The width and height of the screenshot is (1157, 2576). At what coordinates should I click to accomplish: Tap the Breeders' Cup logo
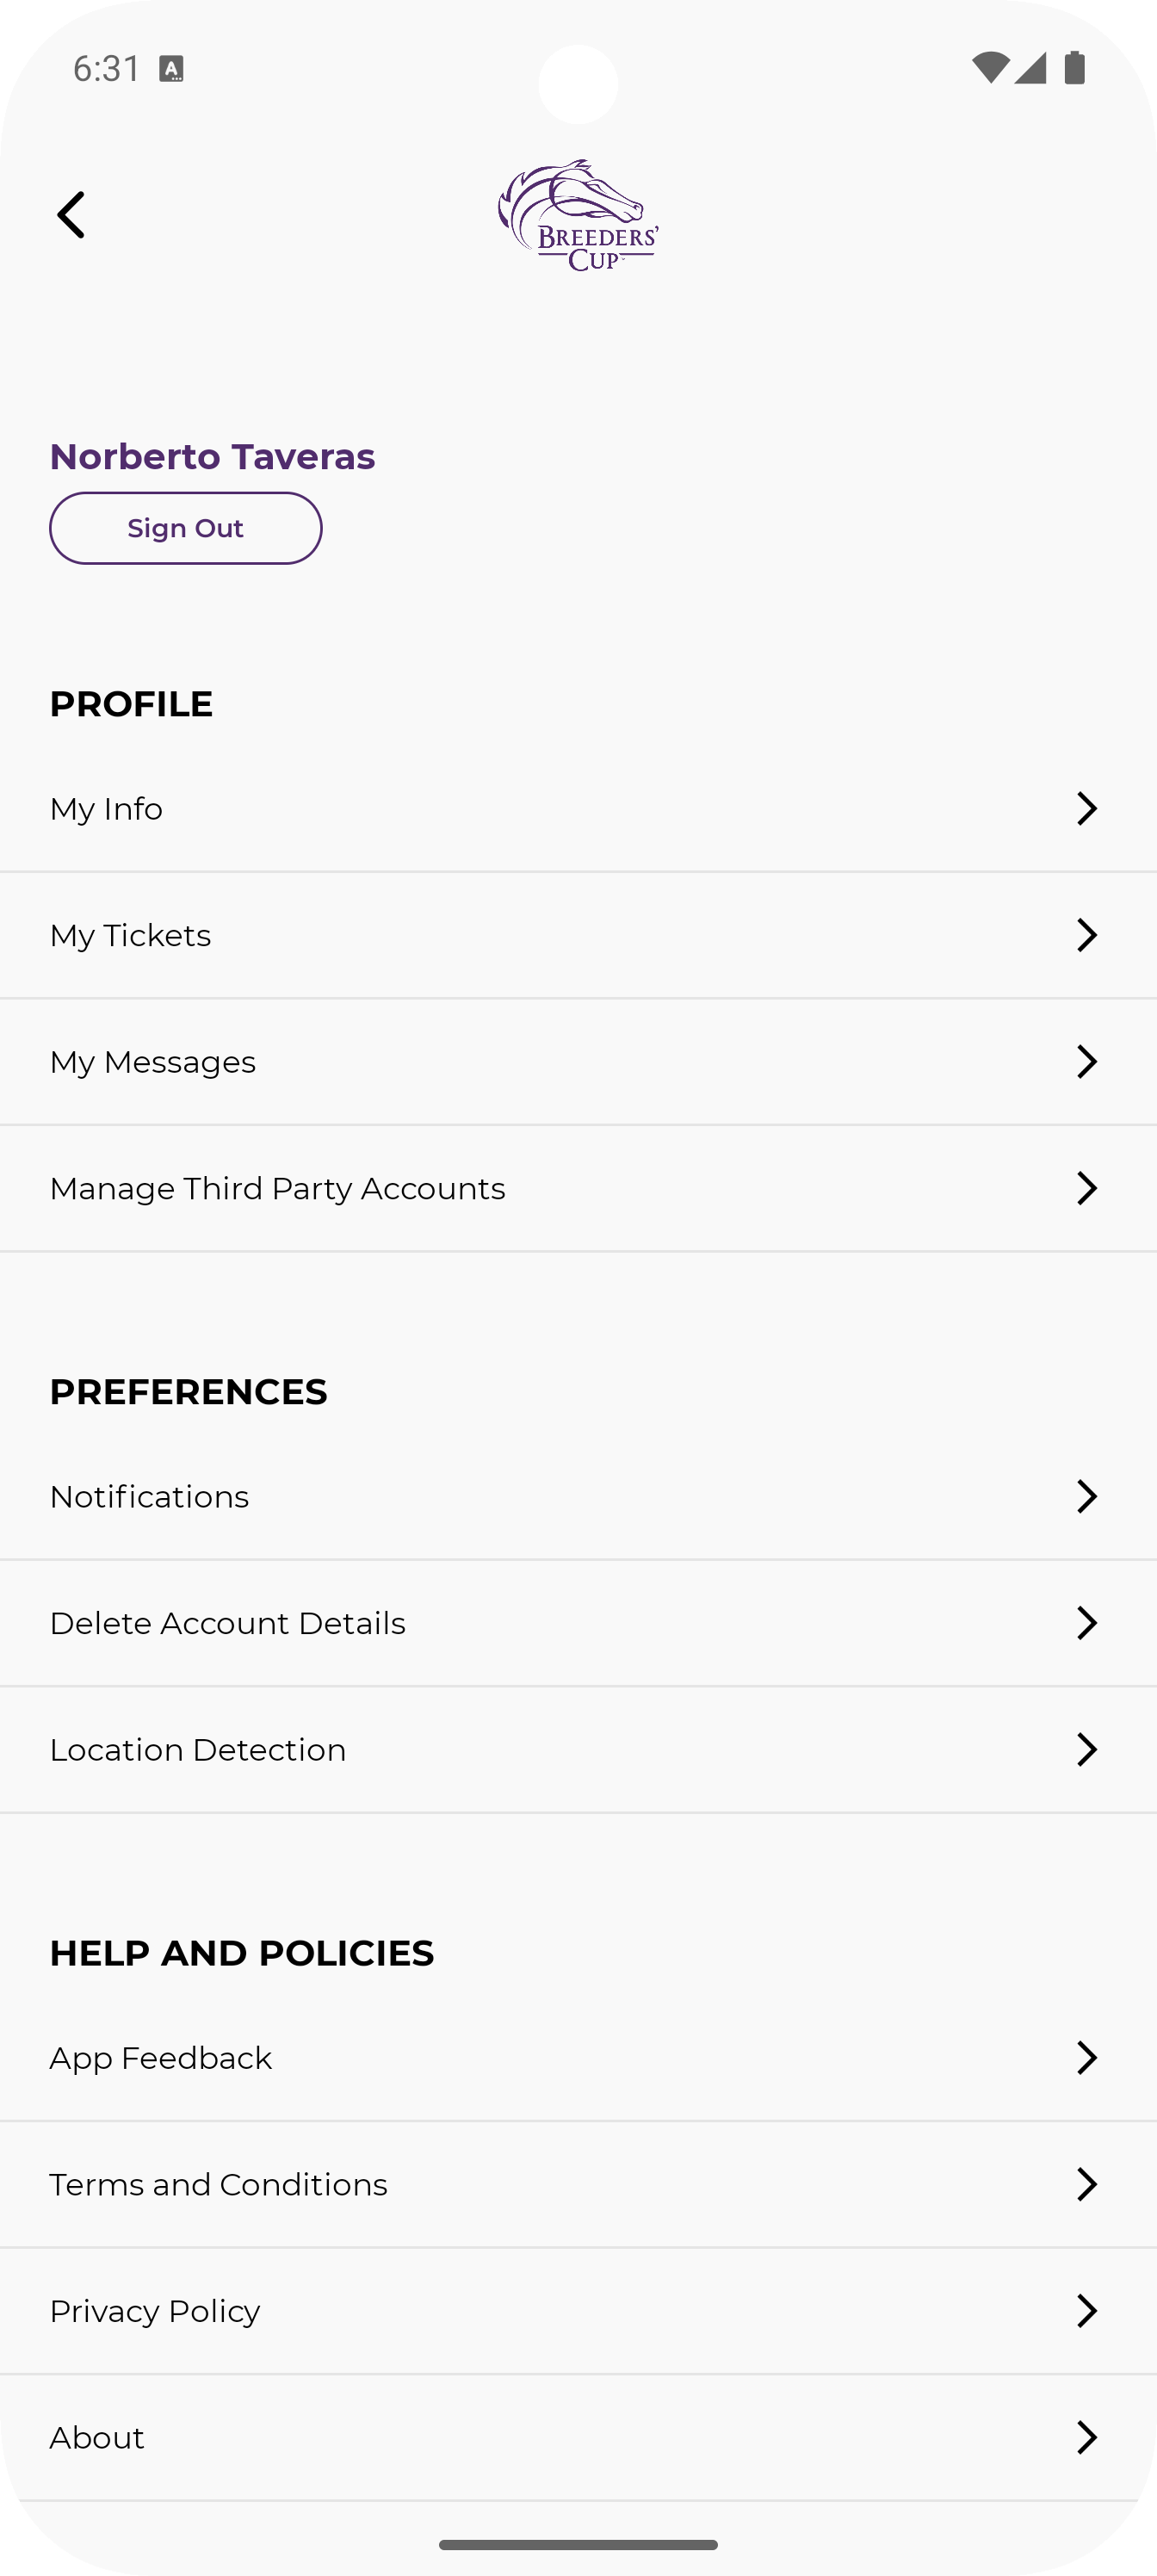coord(578,215)
